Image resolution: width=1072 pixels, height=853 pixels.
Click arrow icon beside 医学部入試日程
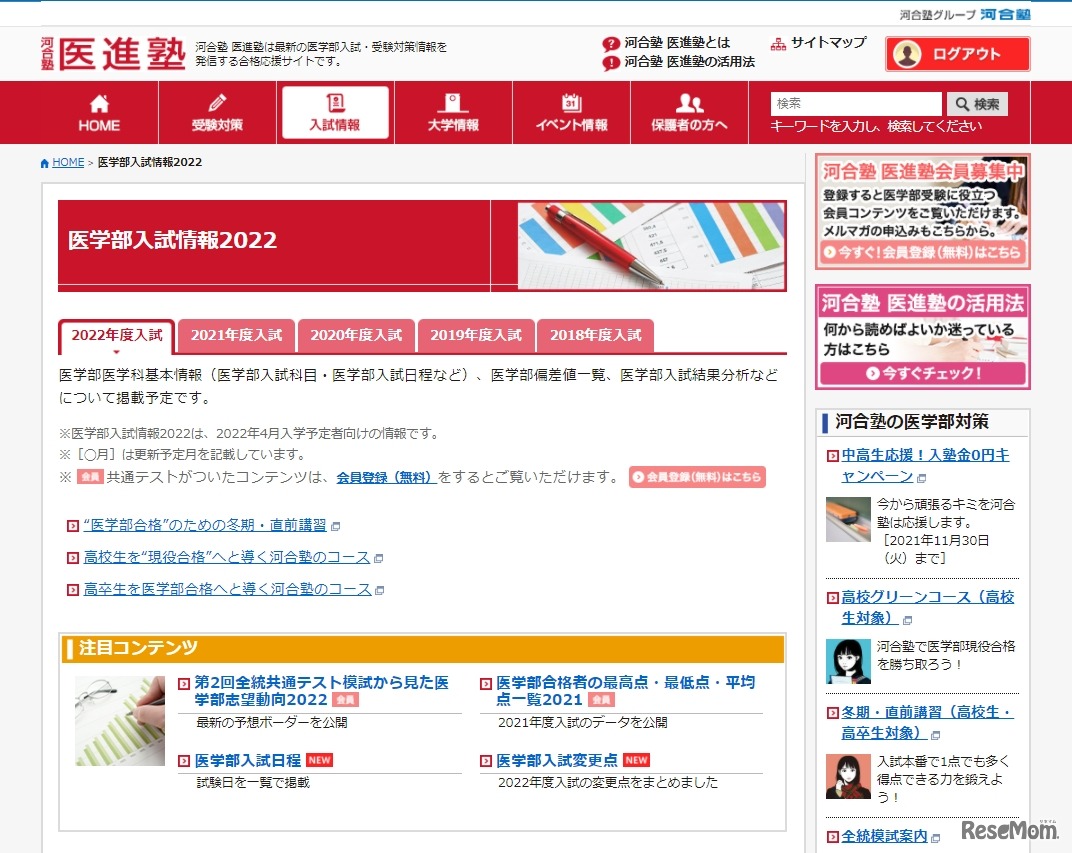coord(183,761)
